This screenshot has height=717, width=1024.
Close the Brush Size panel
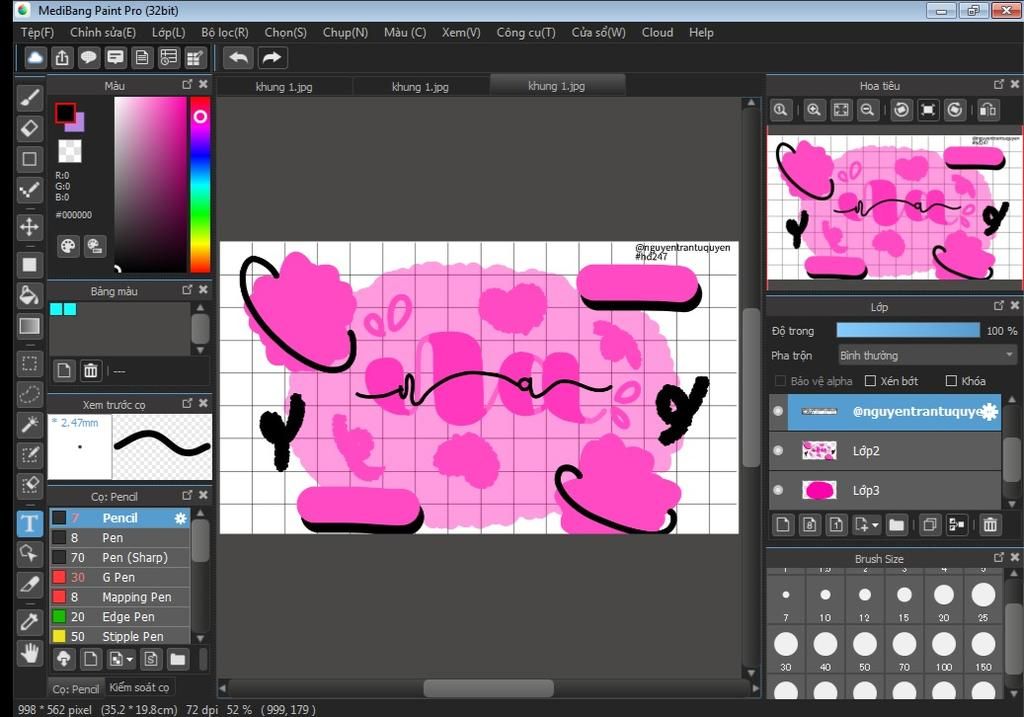click(1015, 557)
